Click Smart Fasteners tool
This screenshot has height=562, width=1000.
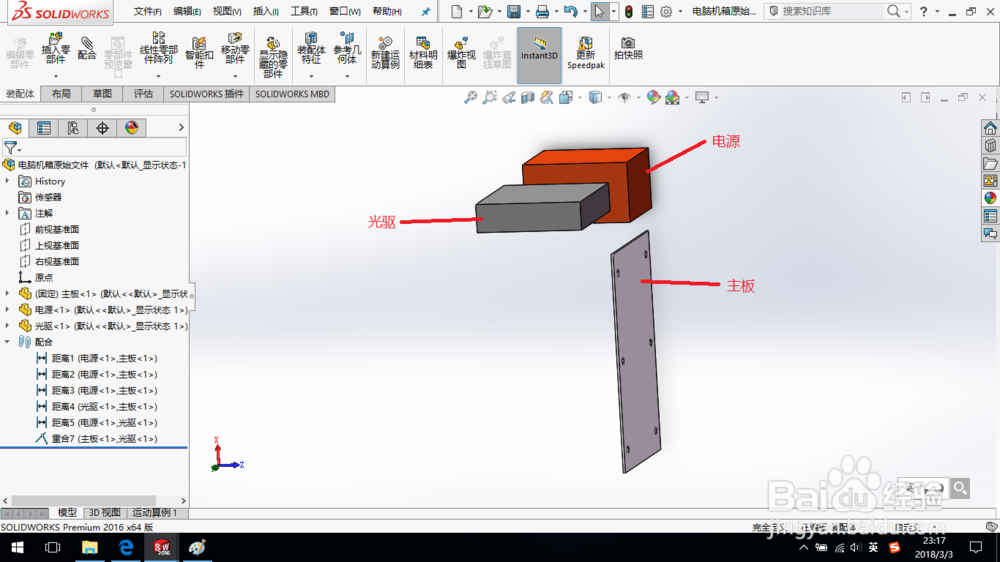point(199,52)
